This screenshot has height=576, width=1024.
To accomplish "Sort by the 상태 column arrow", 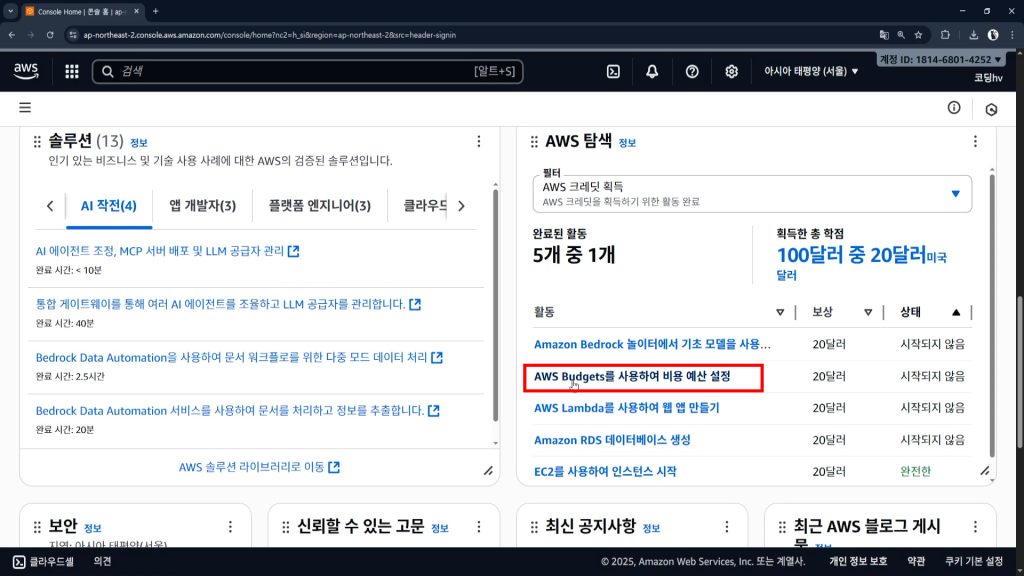I will pyautogui.click(x=956, y=312).
